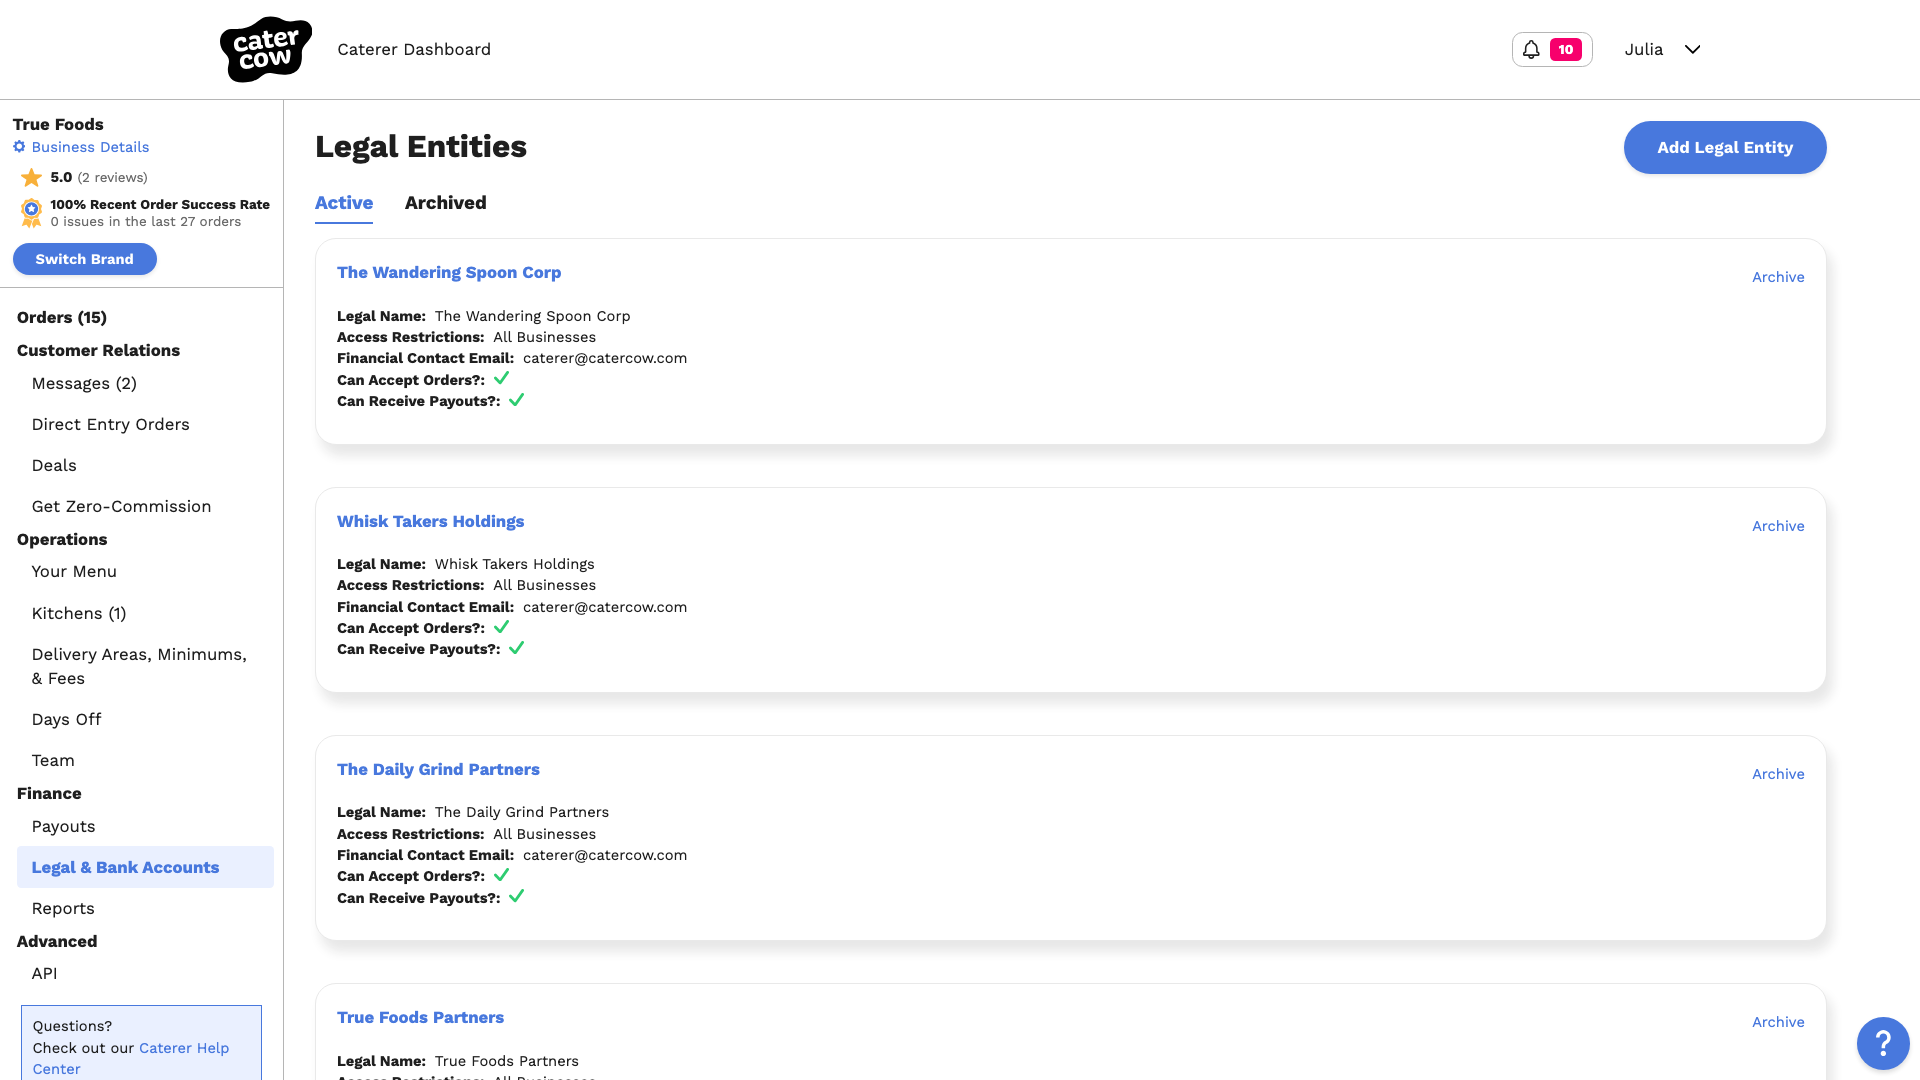Open Your Menu page

coord(74,571)
